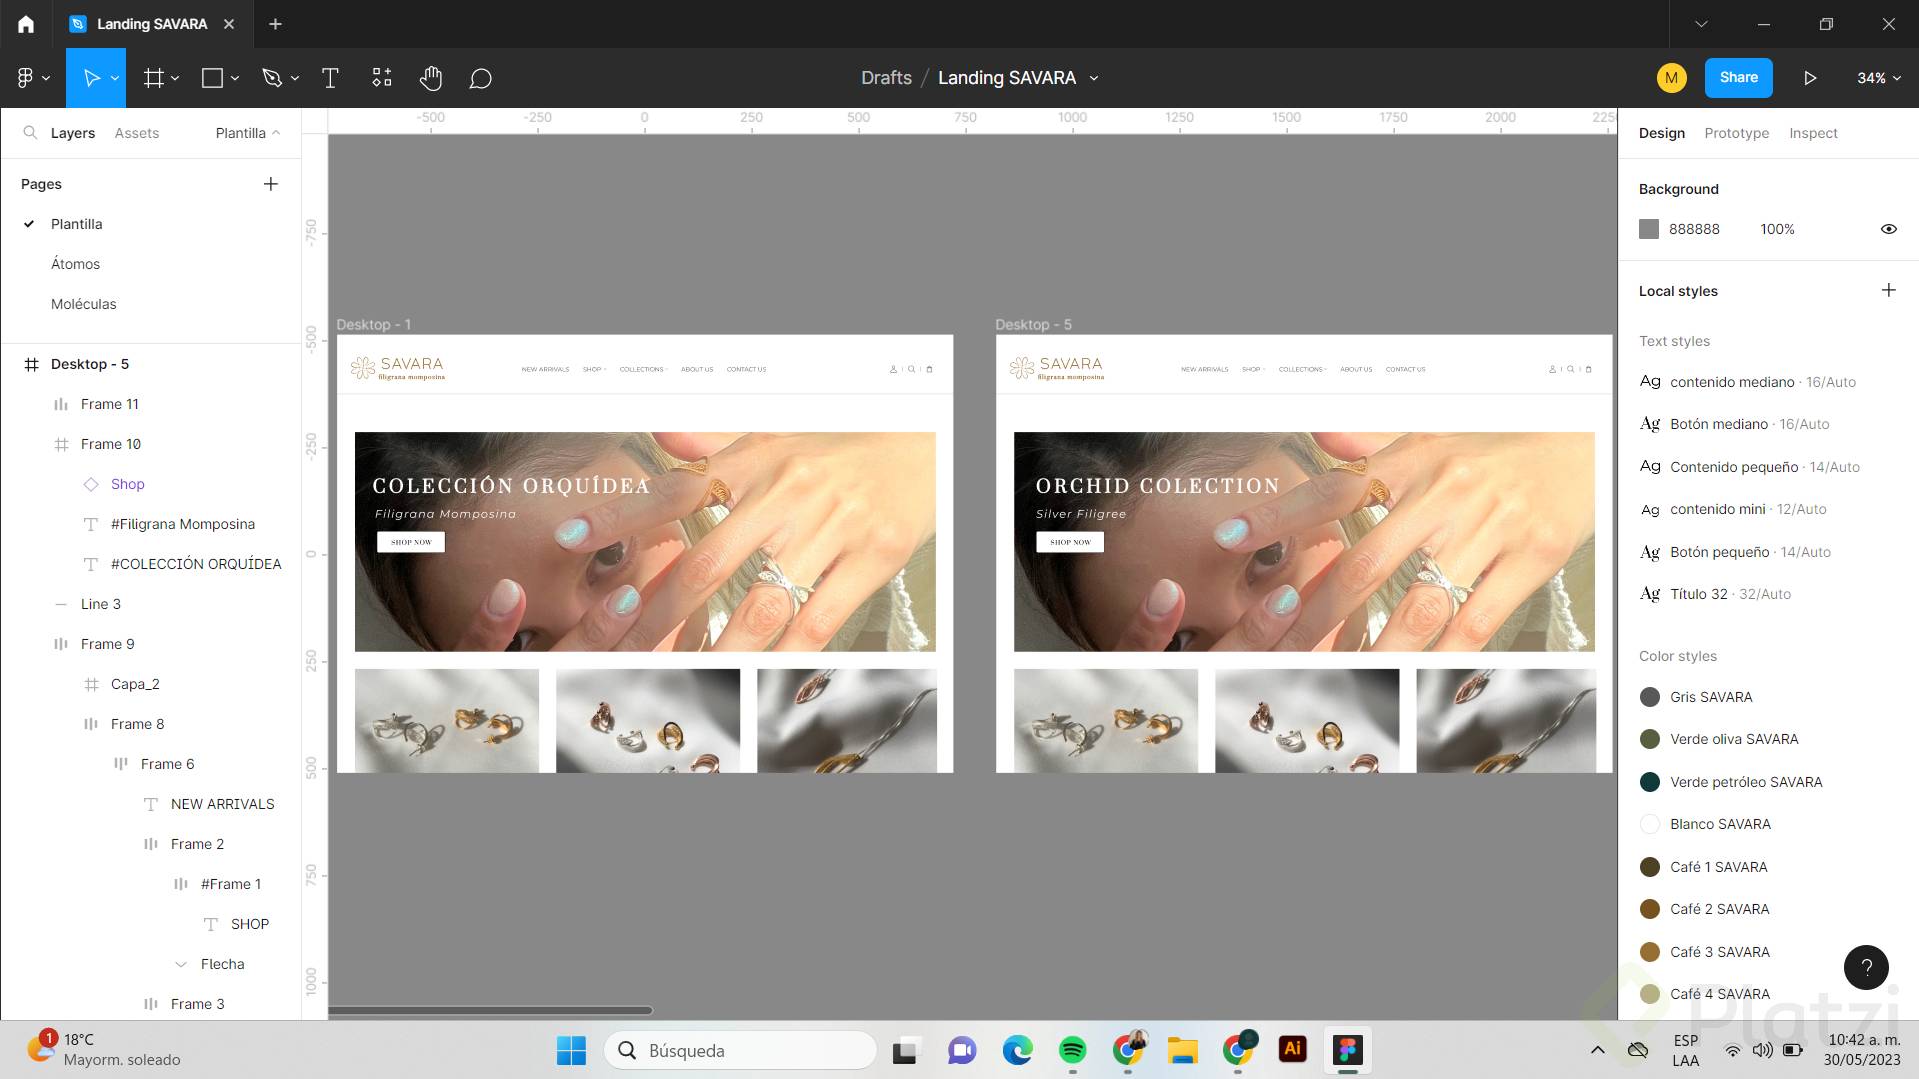Select the Moléculas page
The image size is (1919, 1079).
point(84,304)
